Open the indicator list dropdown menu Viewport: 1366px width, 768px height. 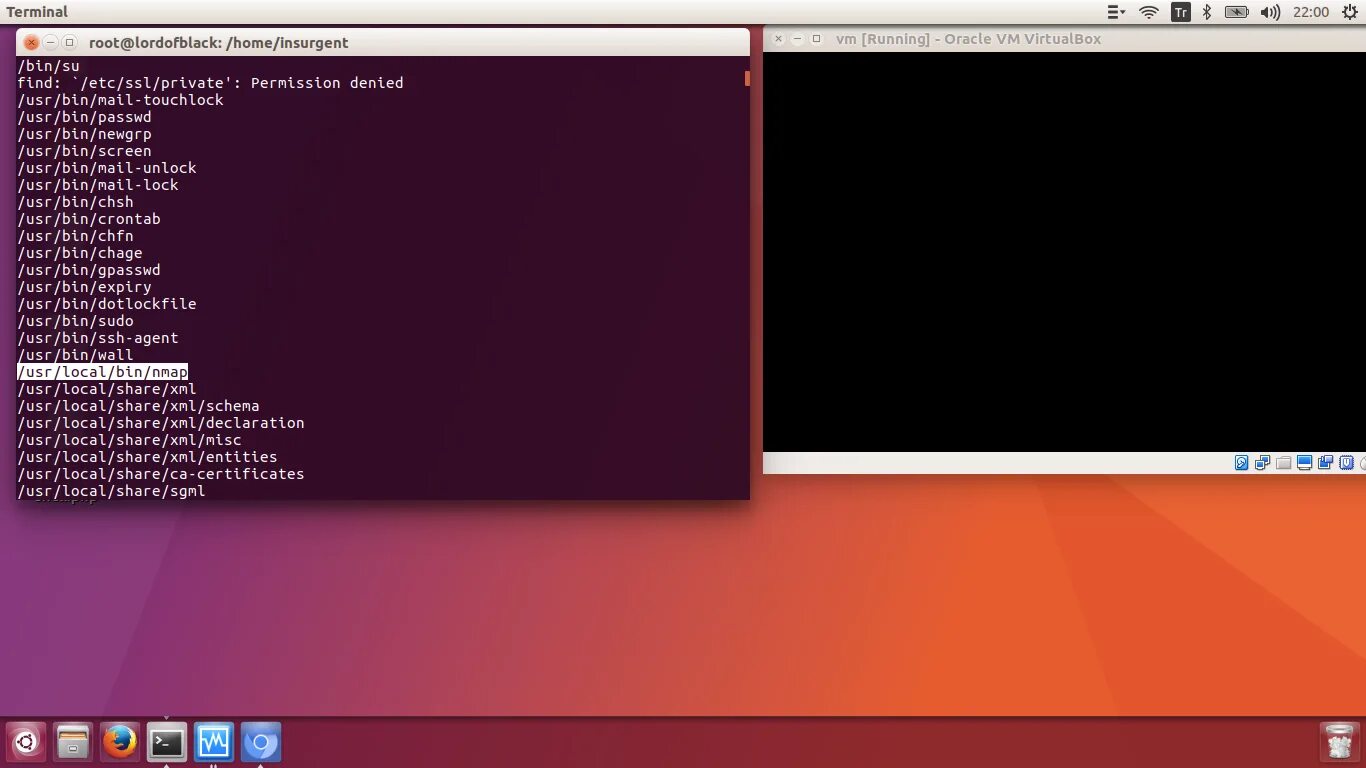pos(1117,12)
